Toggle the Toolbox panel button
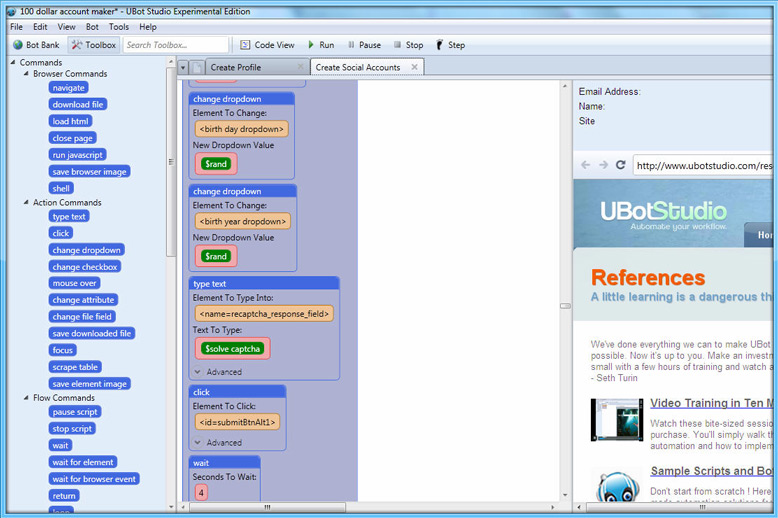Viewport: 778px width, 518px height. (x=94, y=45)
